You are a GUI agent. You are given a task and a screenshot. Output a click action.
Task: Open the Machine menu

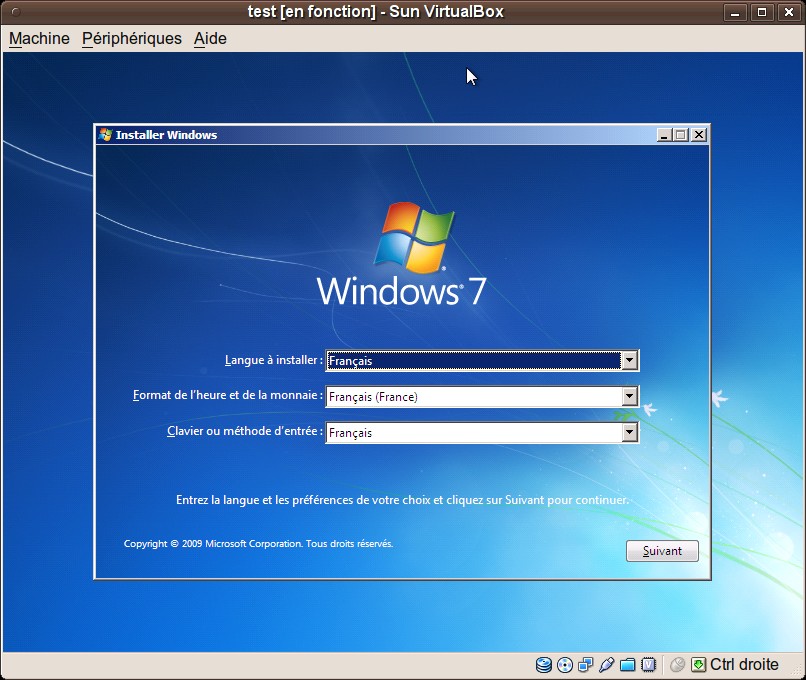pos(39,38)
